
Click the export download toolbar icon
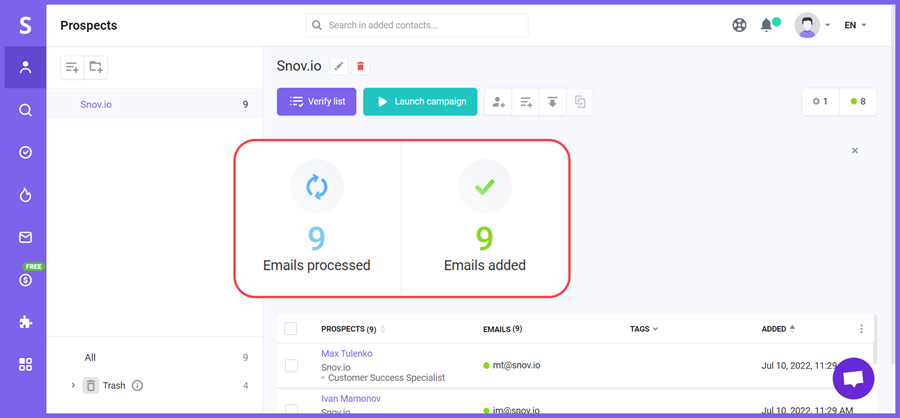click(x=552, y=102)
